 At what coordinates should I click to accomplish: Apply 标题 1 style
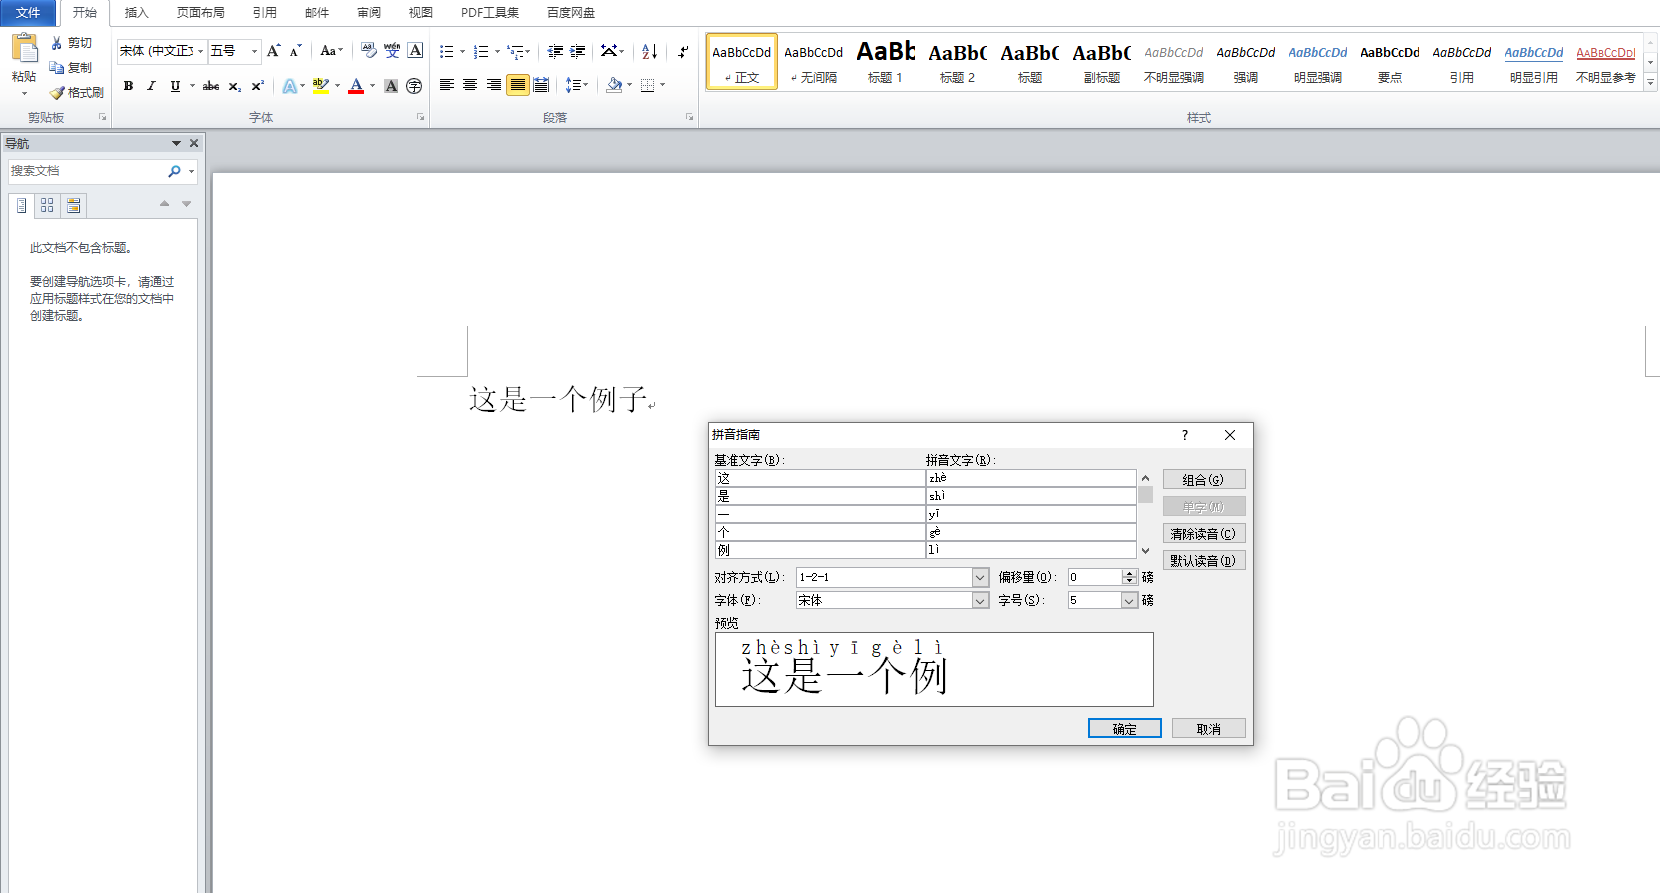886,62
